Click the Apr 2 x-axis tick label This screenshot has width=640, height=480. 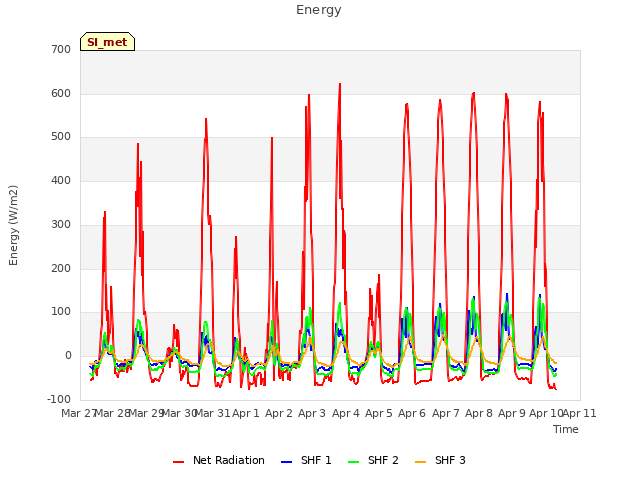point(279,413)
